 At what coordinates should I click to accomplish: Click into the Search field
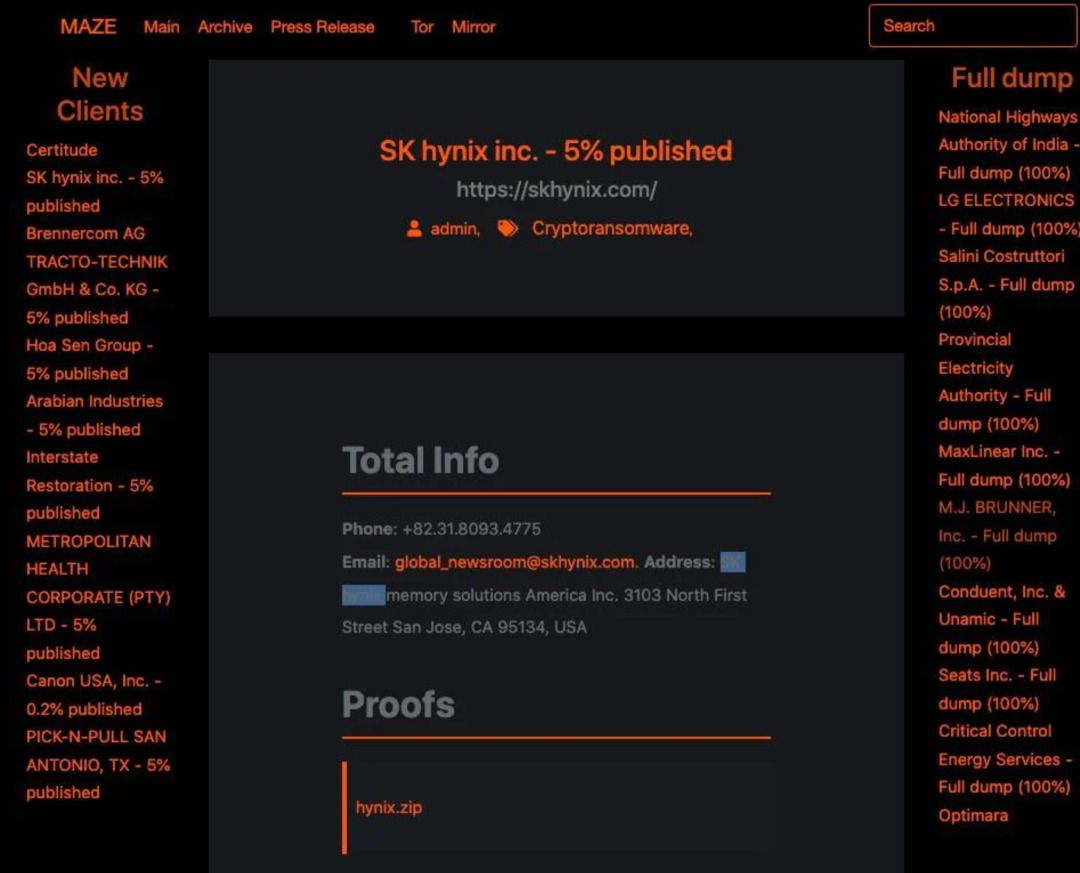(972, 26)
